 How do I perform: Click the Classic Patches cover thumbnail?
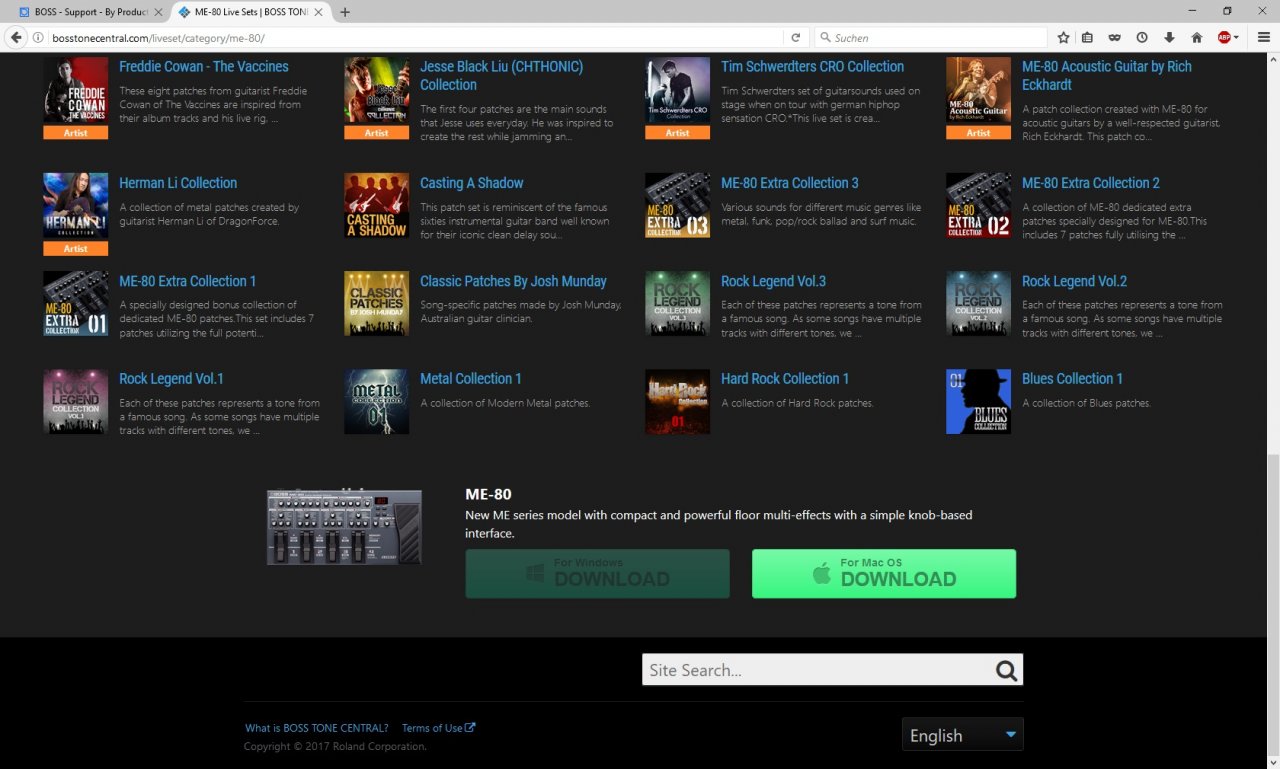tap(376, 303)
